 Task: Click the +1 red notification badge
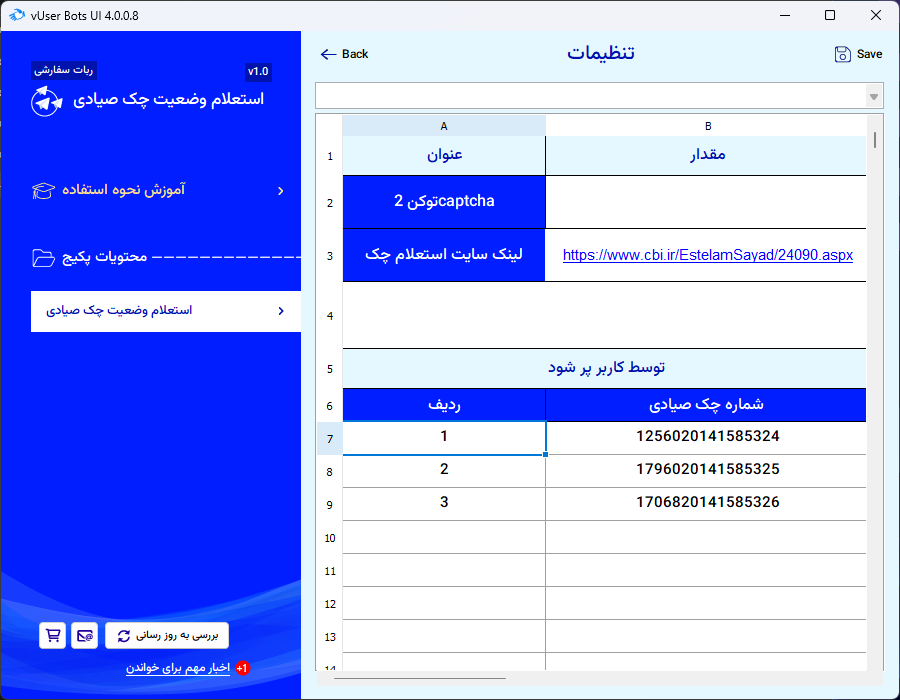(x=243, y=668)
